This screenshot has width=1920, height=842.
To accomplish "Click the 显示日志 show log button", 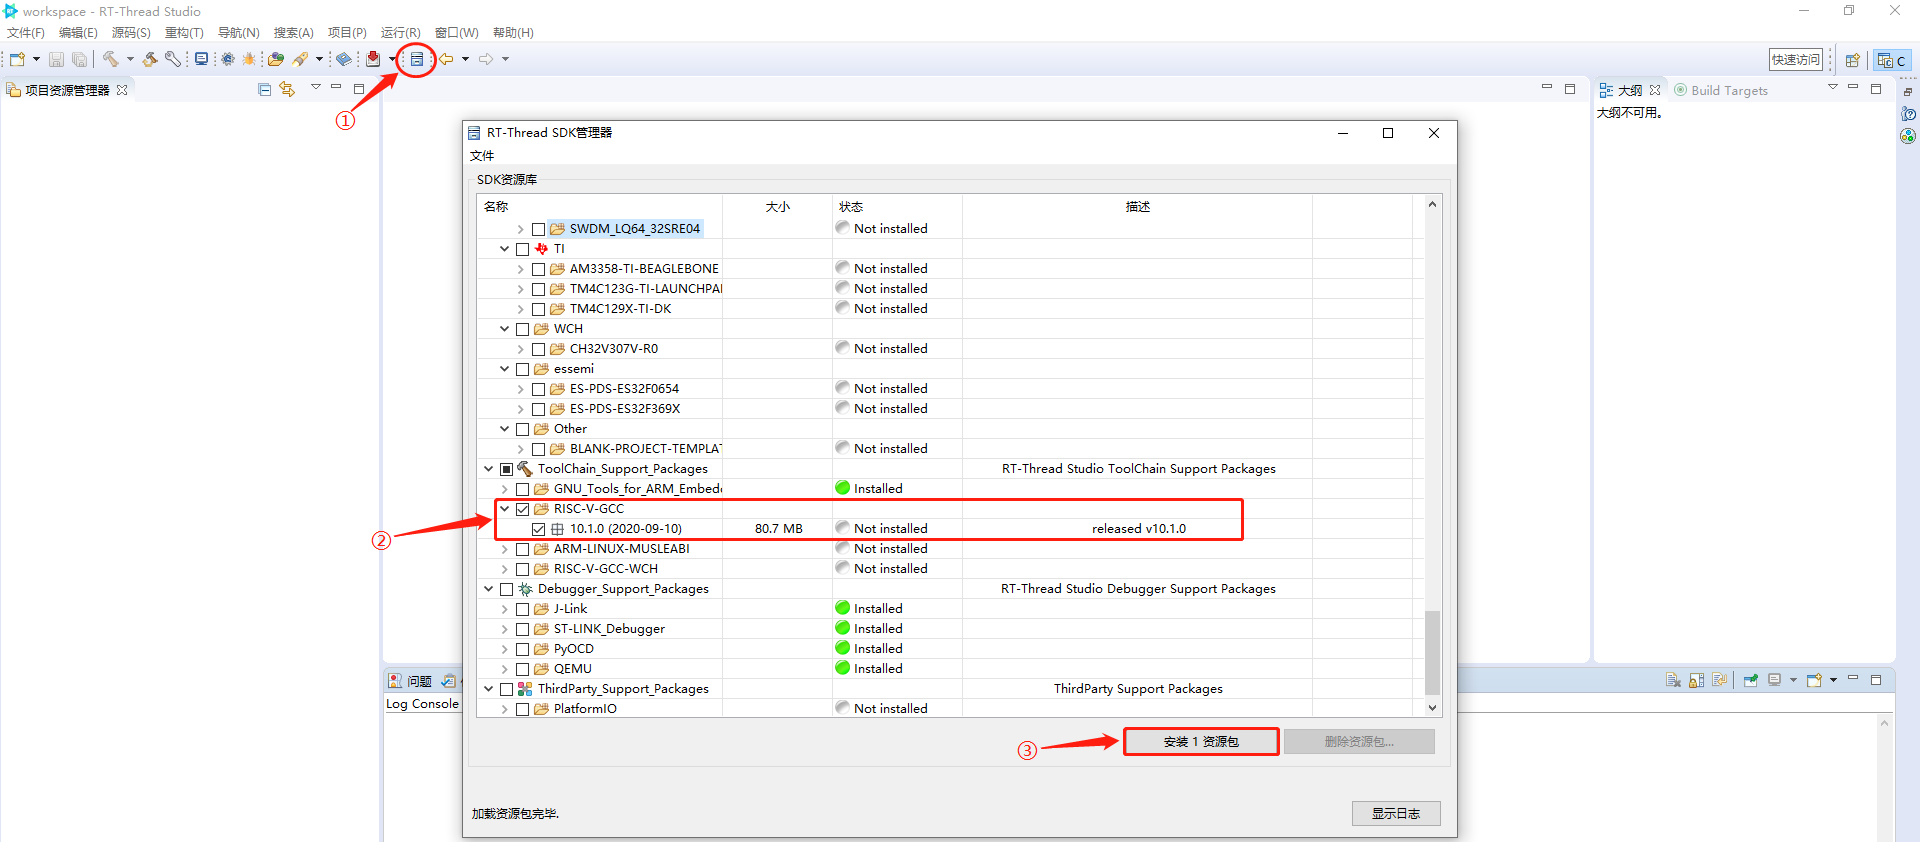I will click(x=1396, y=814).
